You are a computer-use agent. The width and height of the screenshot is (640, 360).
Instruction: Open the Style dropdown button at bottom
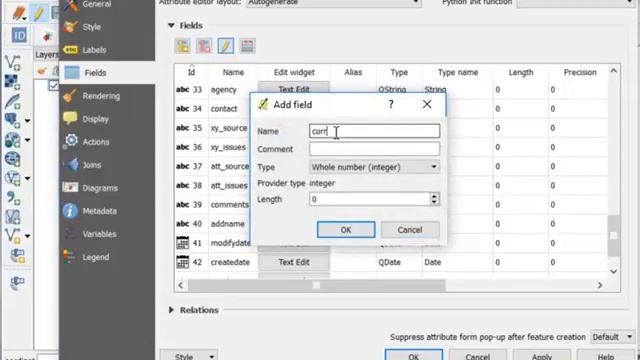coord(189,356)
